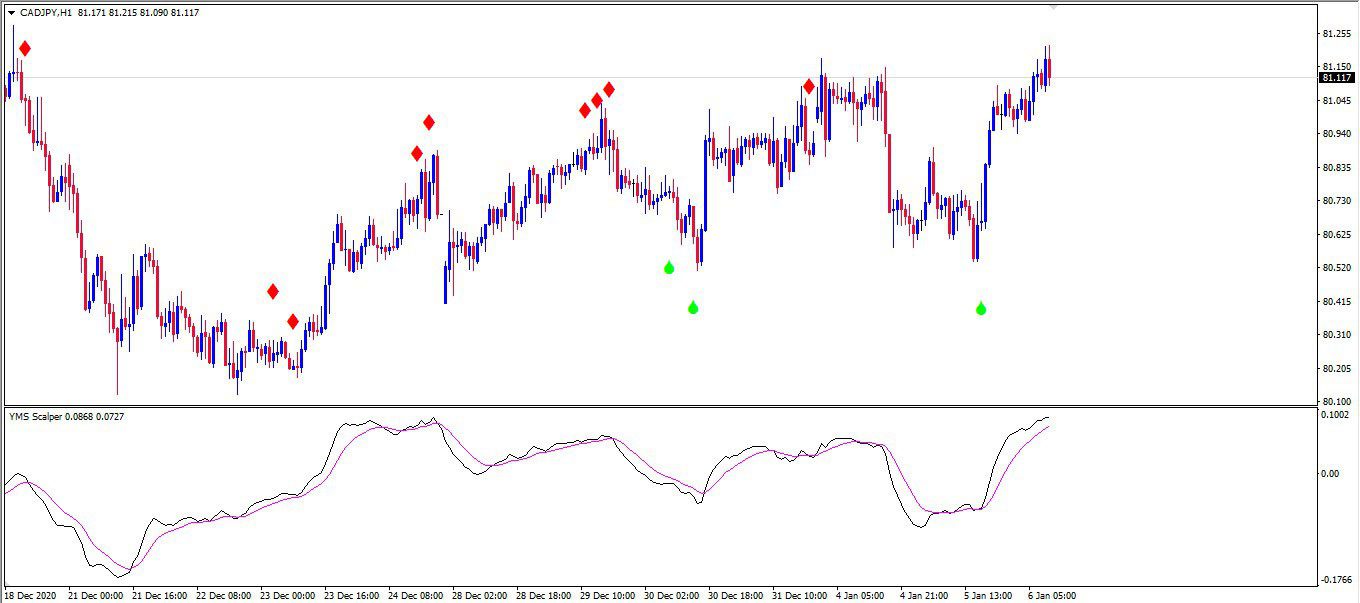Click the CADJPY,H1 chart title text
The height and width of the screenshot is (603, 1360).
[x=43, y=13]
